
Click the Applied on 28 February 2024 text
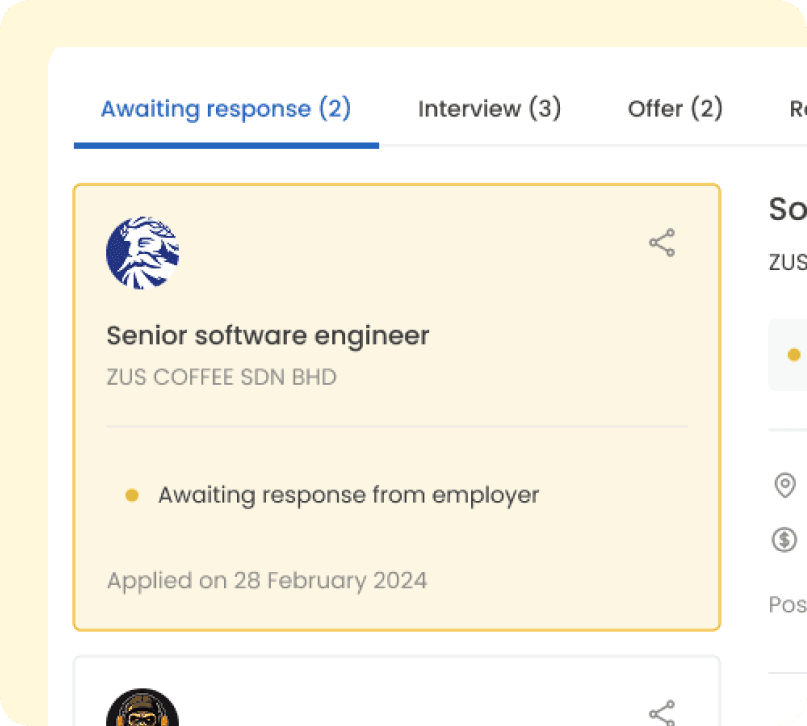tap(267, 580)
